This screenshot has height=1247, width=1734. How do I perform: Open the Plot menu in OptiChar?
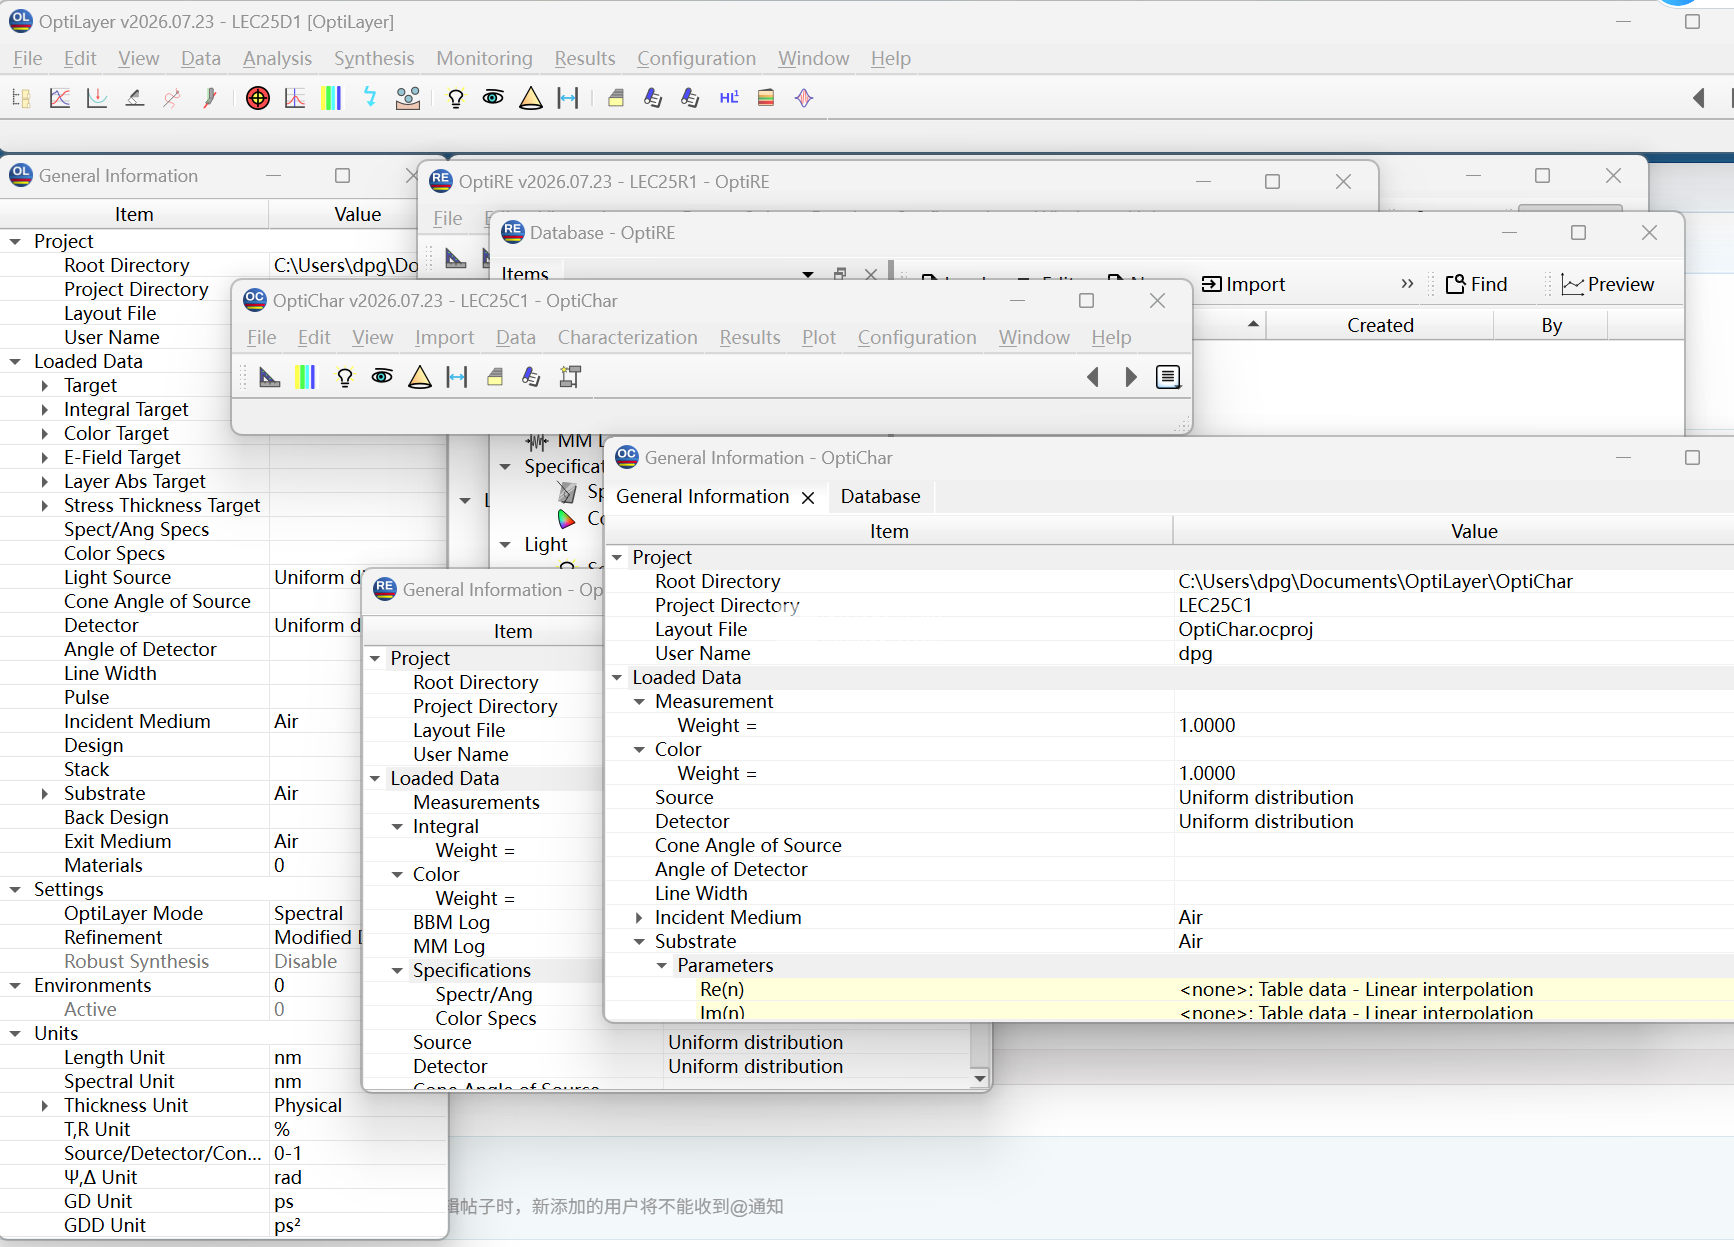[818, 338]
